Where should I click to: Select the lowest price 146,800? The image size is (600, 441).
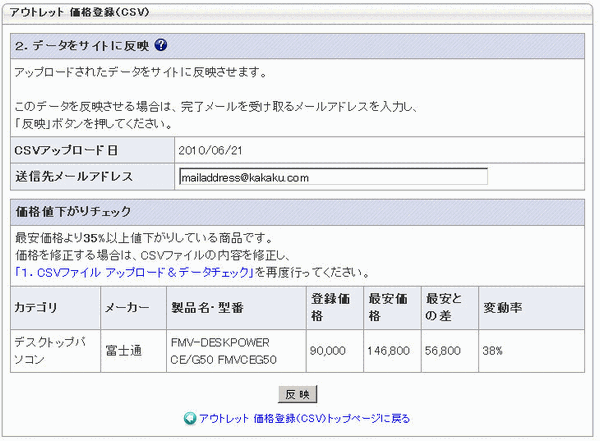(x=388, y=351)
